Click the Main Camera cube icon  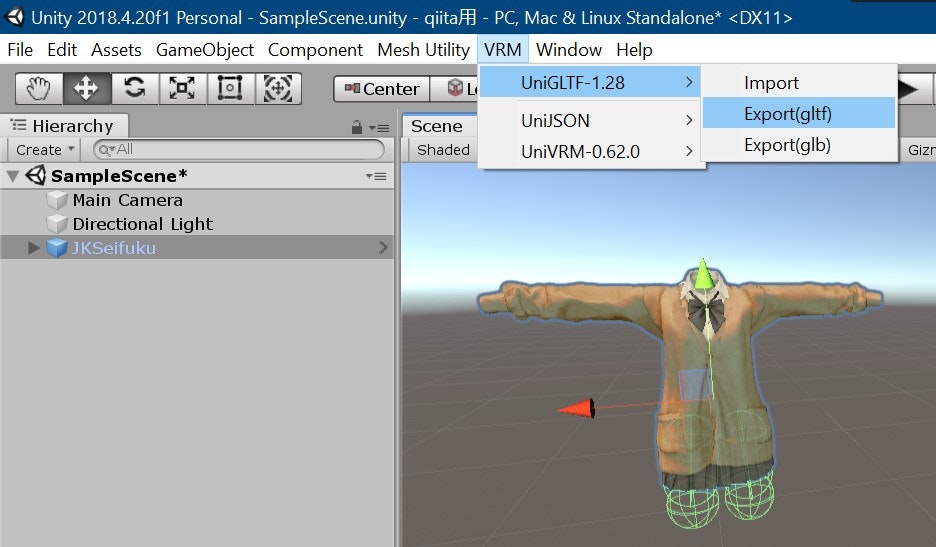pyautogui.click(x=57, y=200)
